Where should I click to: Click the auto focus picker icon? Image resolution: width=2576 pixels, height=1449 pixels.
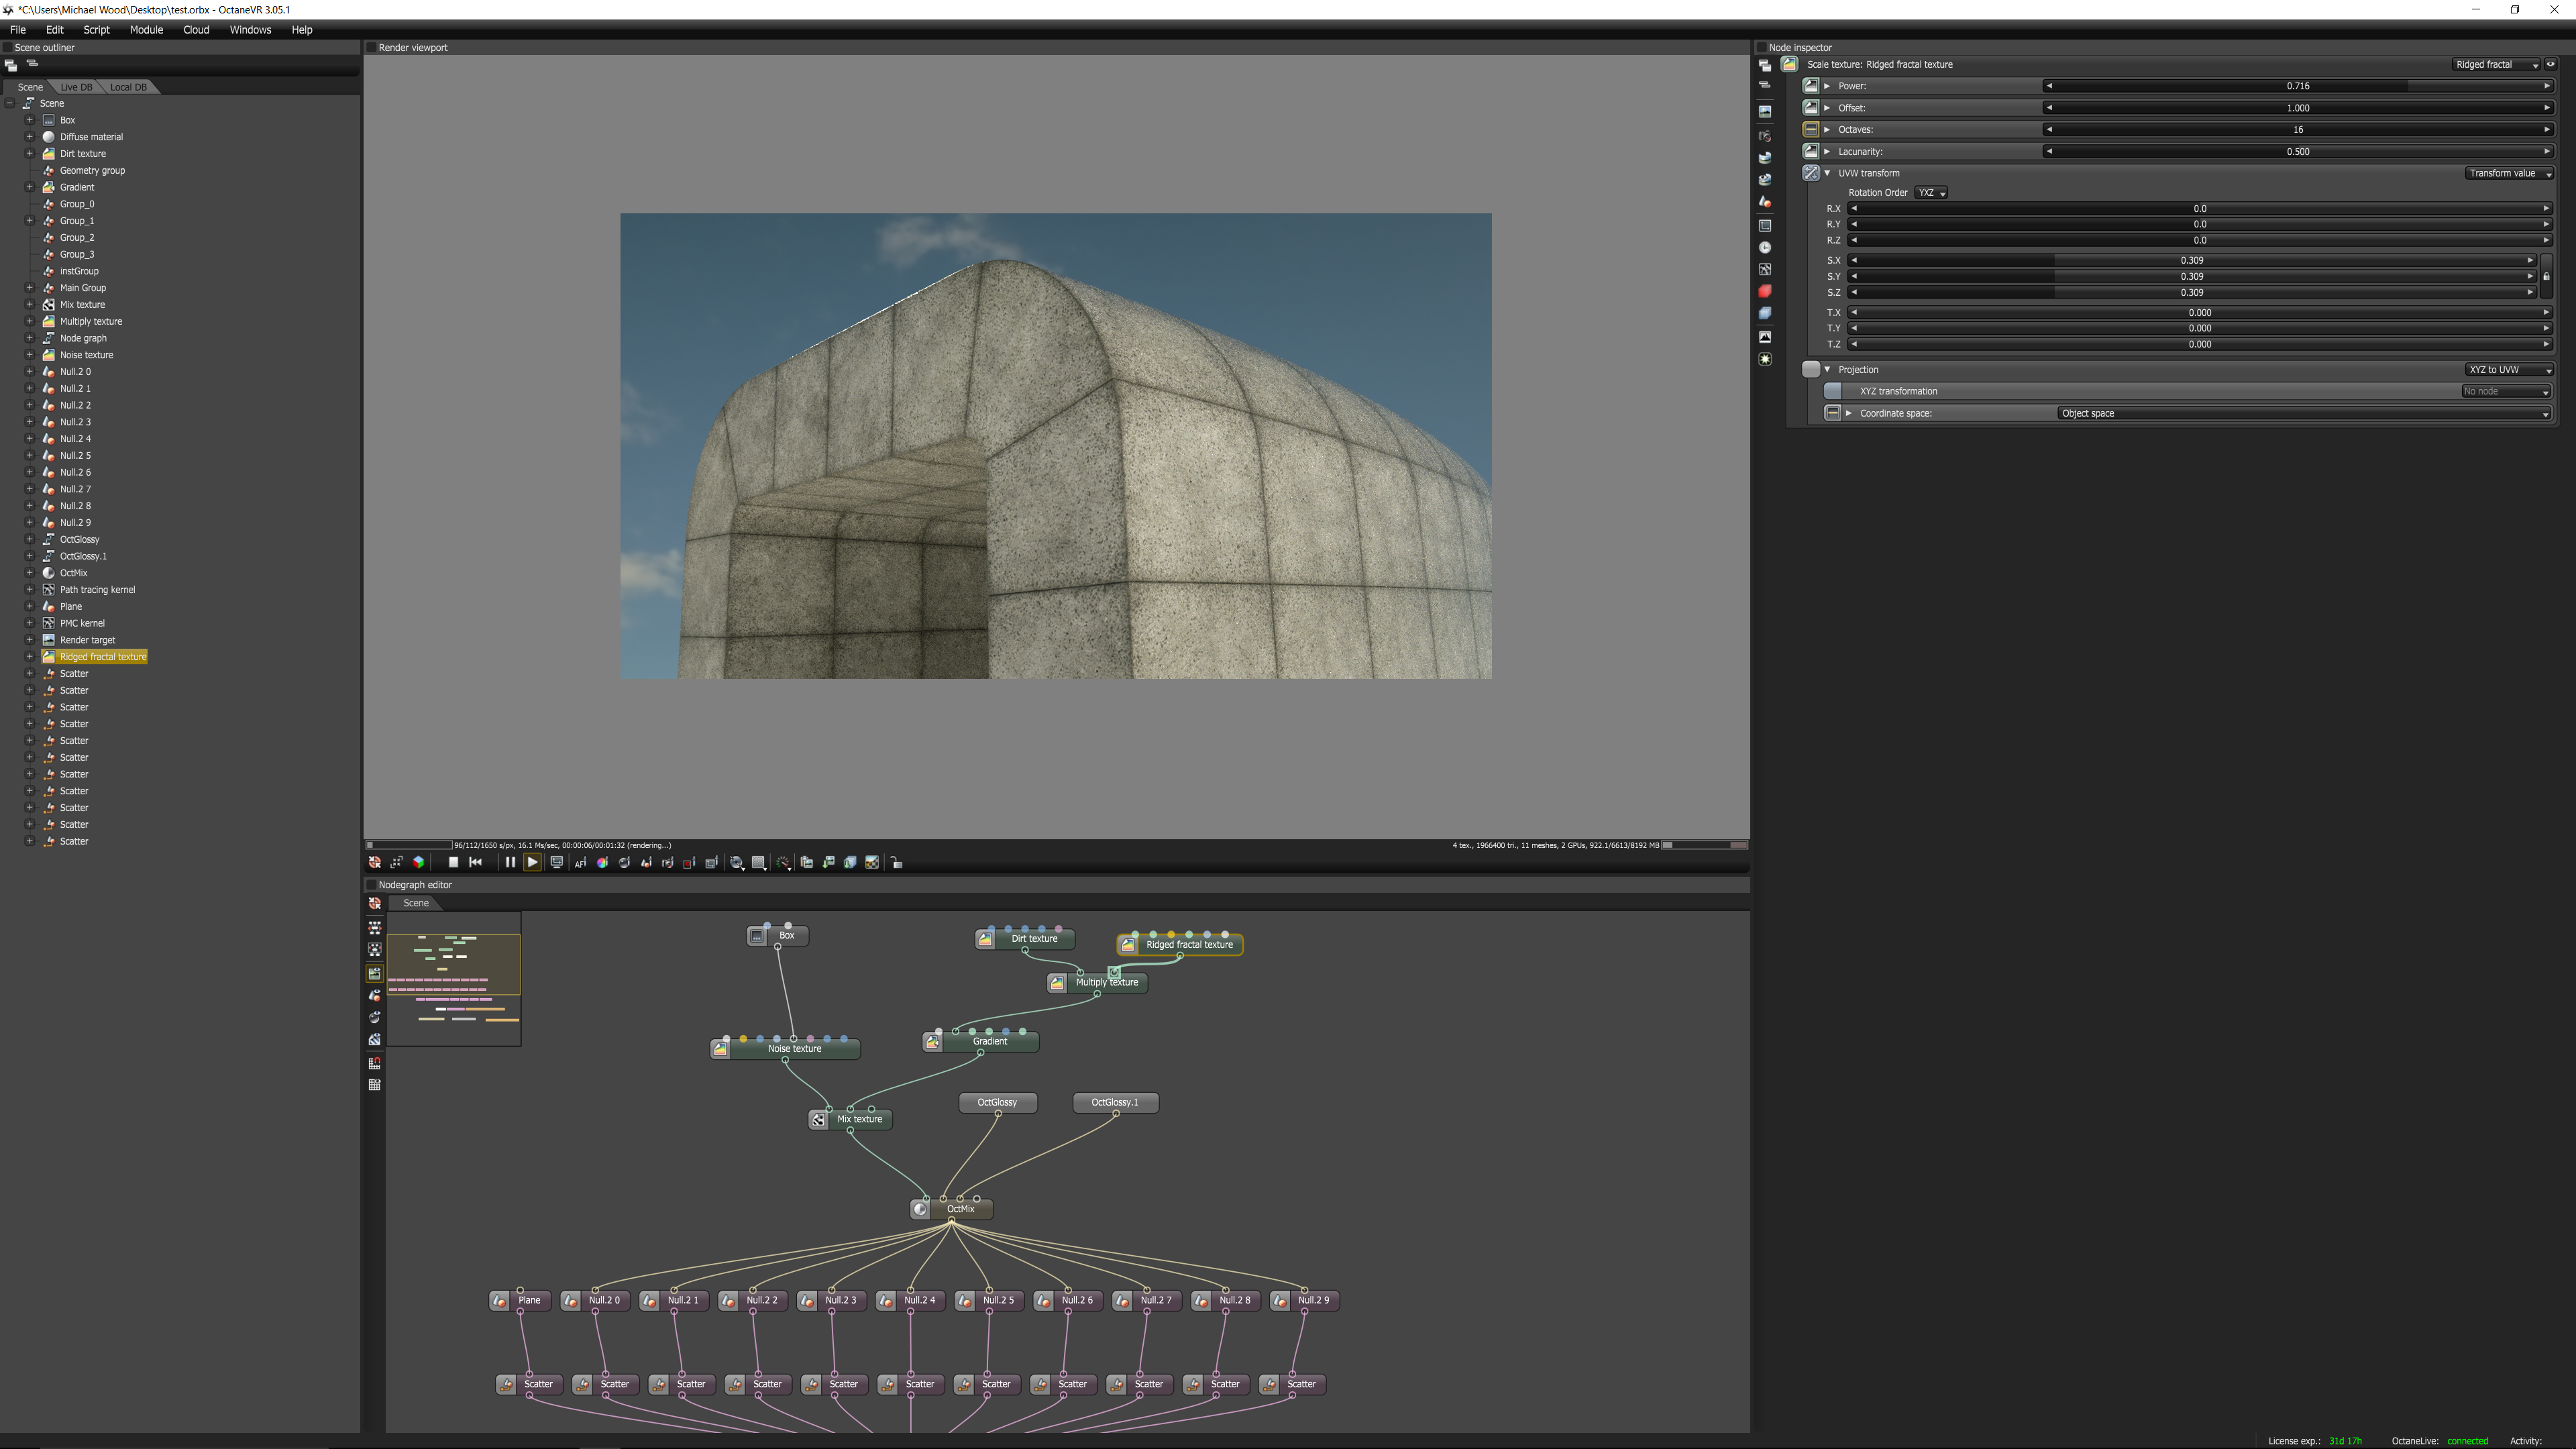click(x=580, y=862)
